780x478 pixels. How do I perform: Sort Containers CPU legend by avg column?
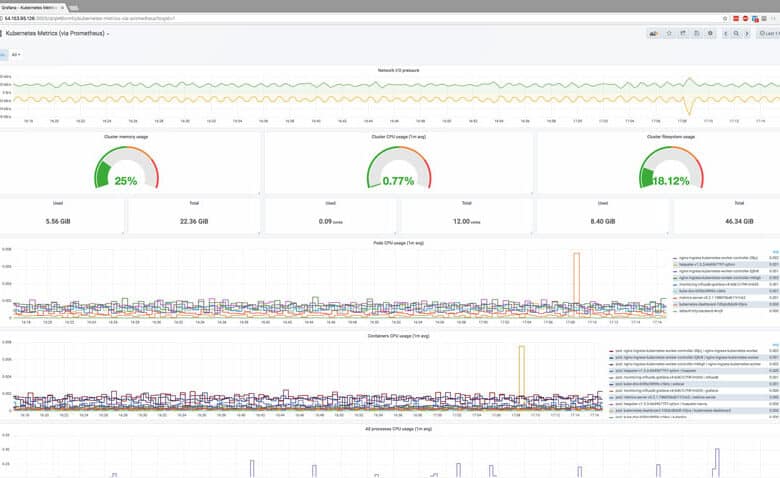click(776, 345)
